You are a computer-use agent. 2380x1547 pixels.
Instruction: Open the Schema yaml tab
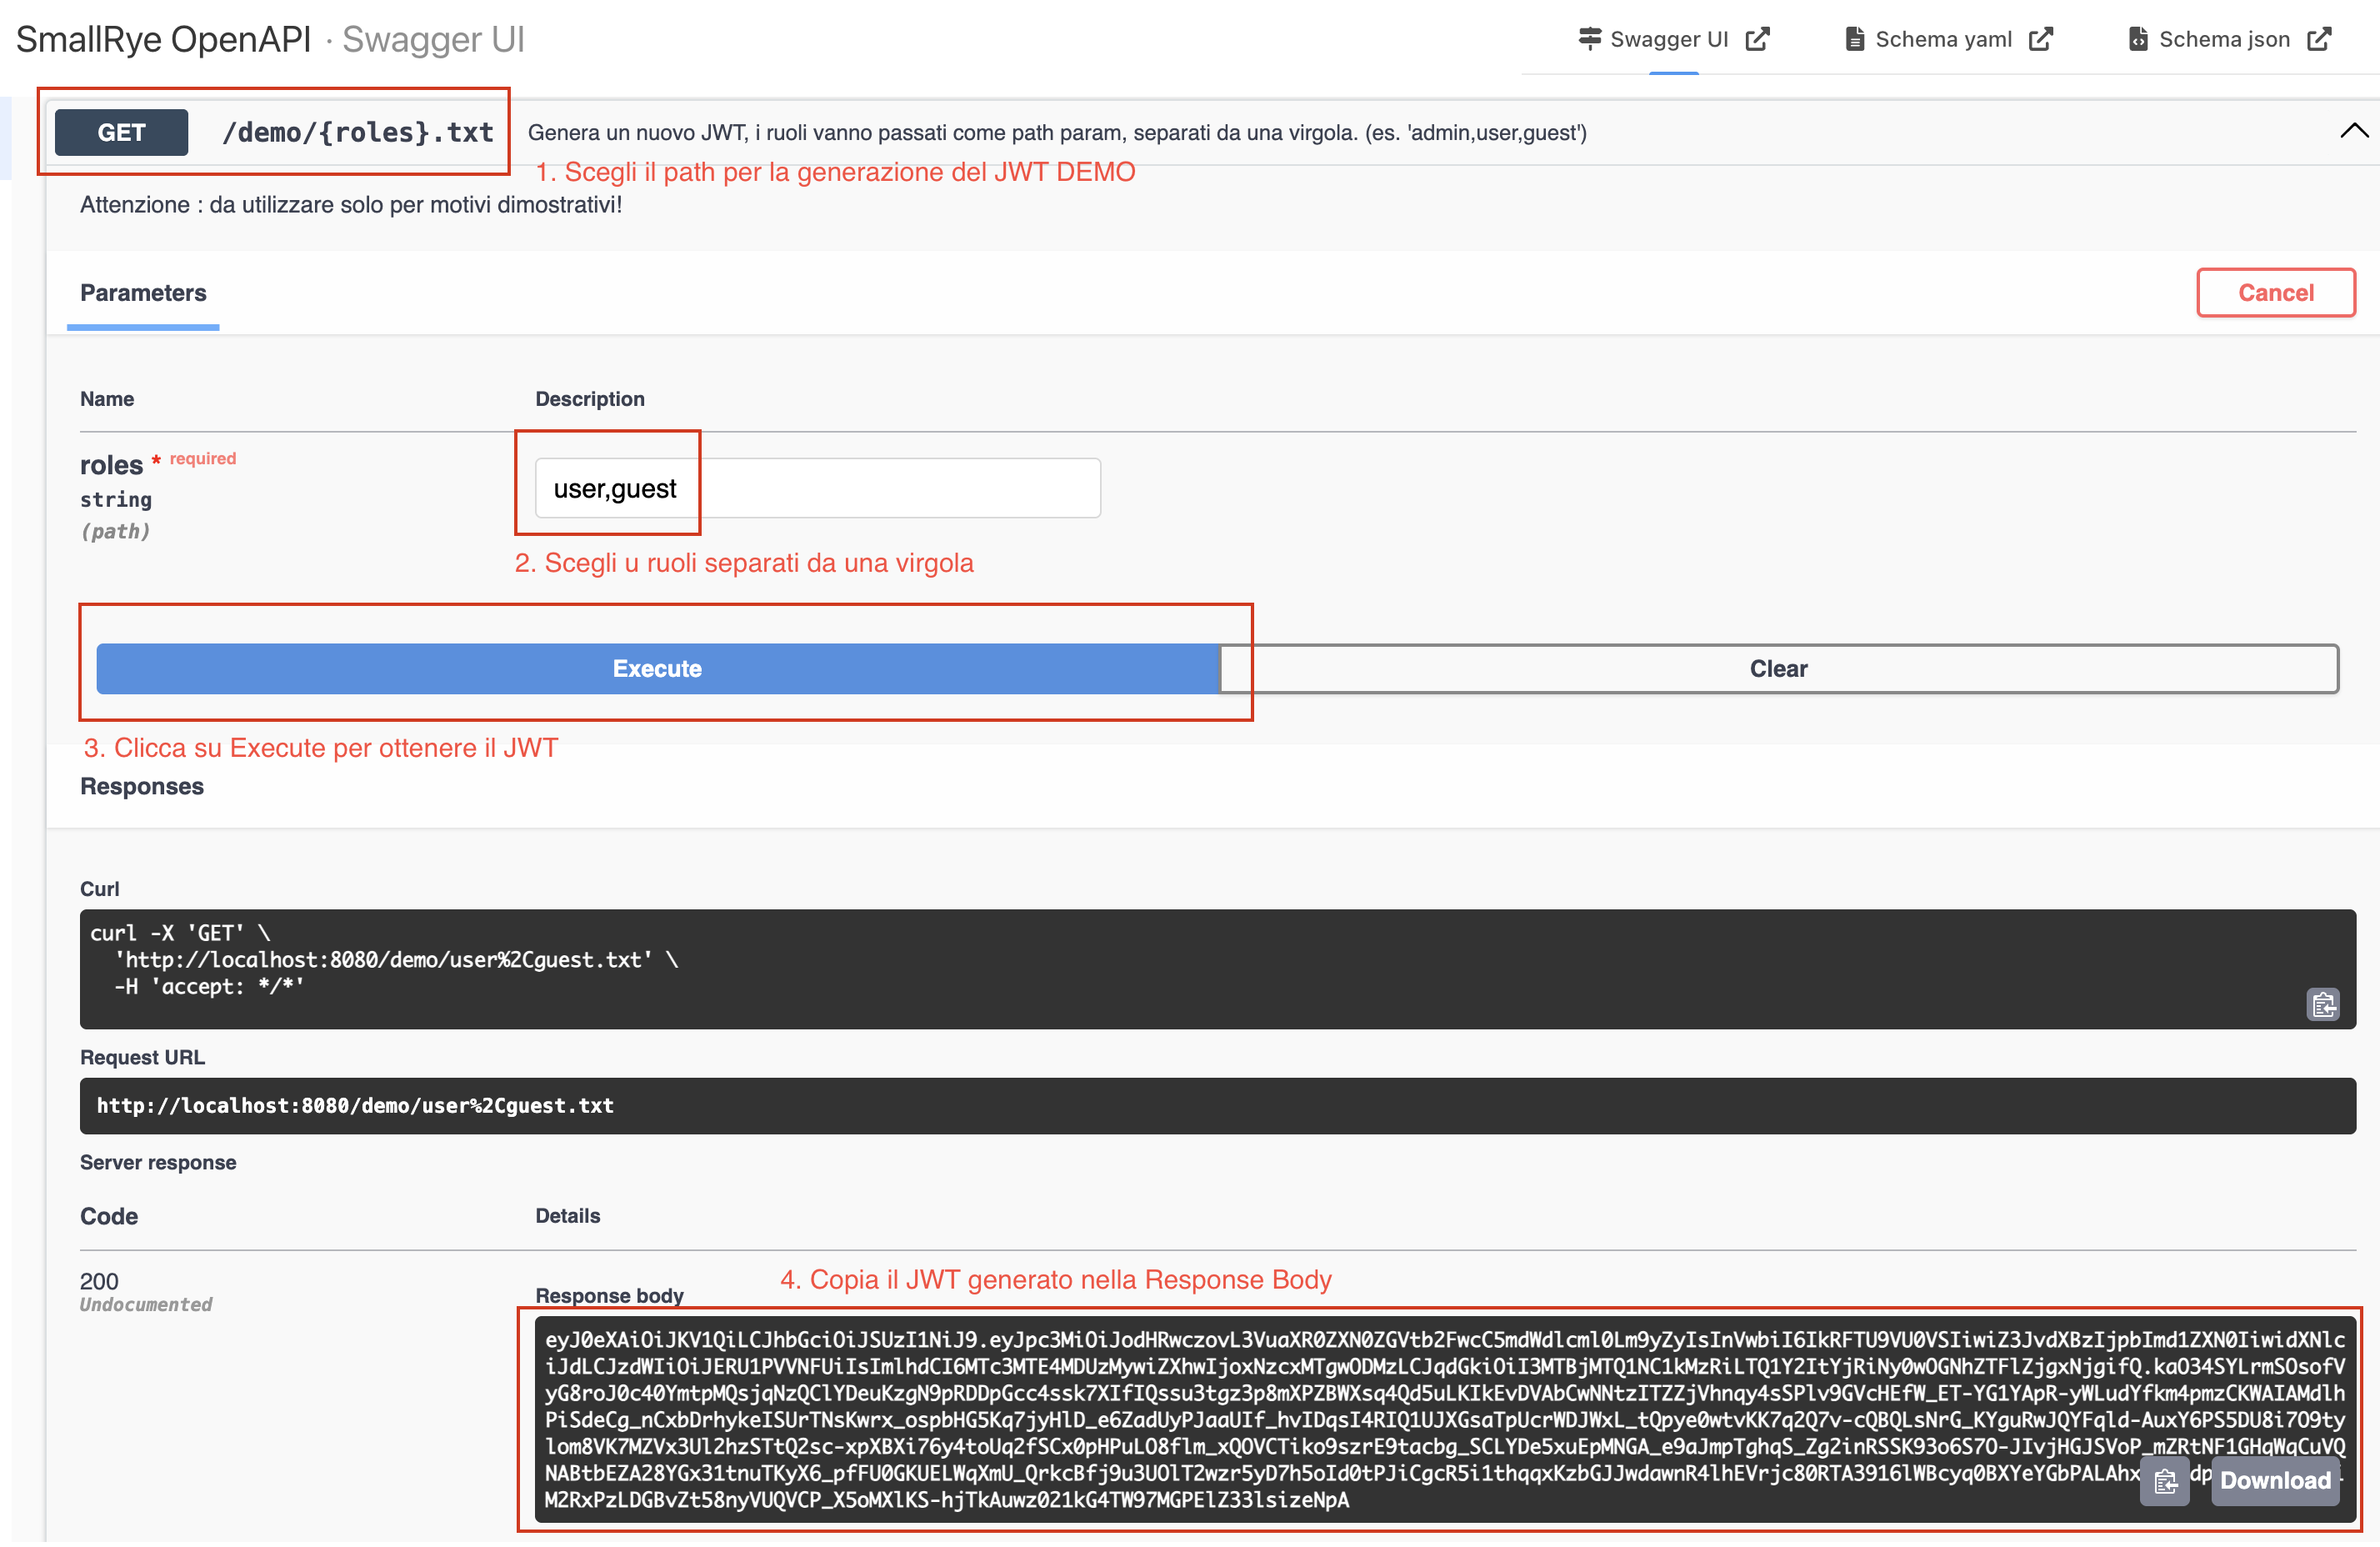(x=1942, y=39)
